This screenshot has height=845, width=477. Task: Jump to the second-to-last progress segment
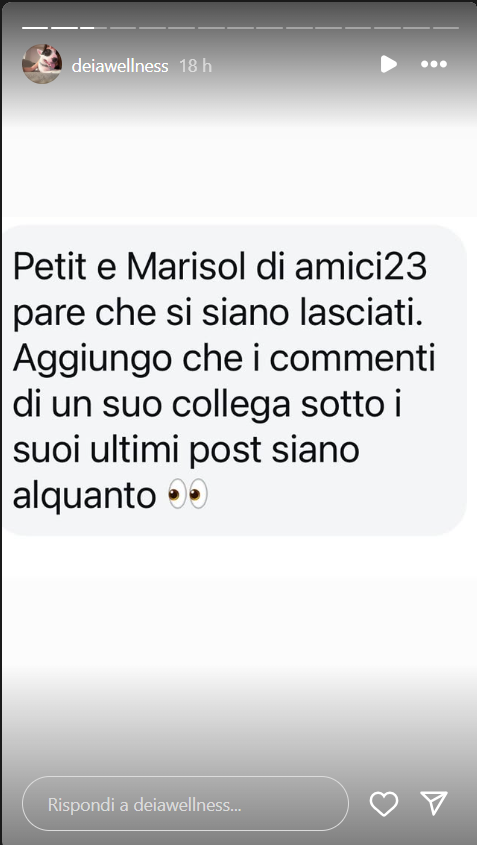pyautogui.click(x=417, y=27)
